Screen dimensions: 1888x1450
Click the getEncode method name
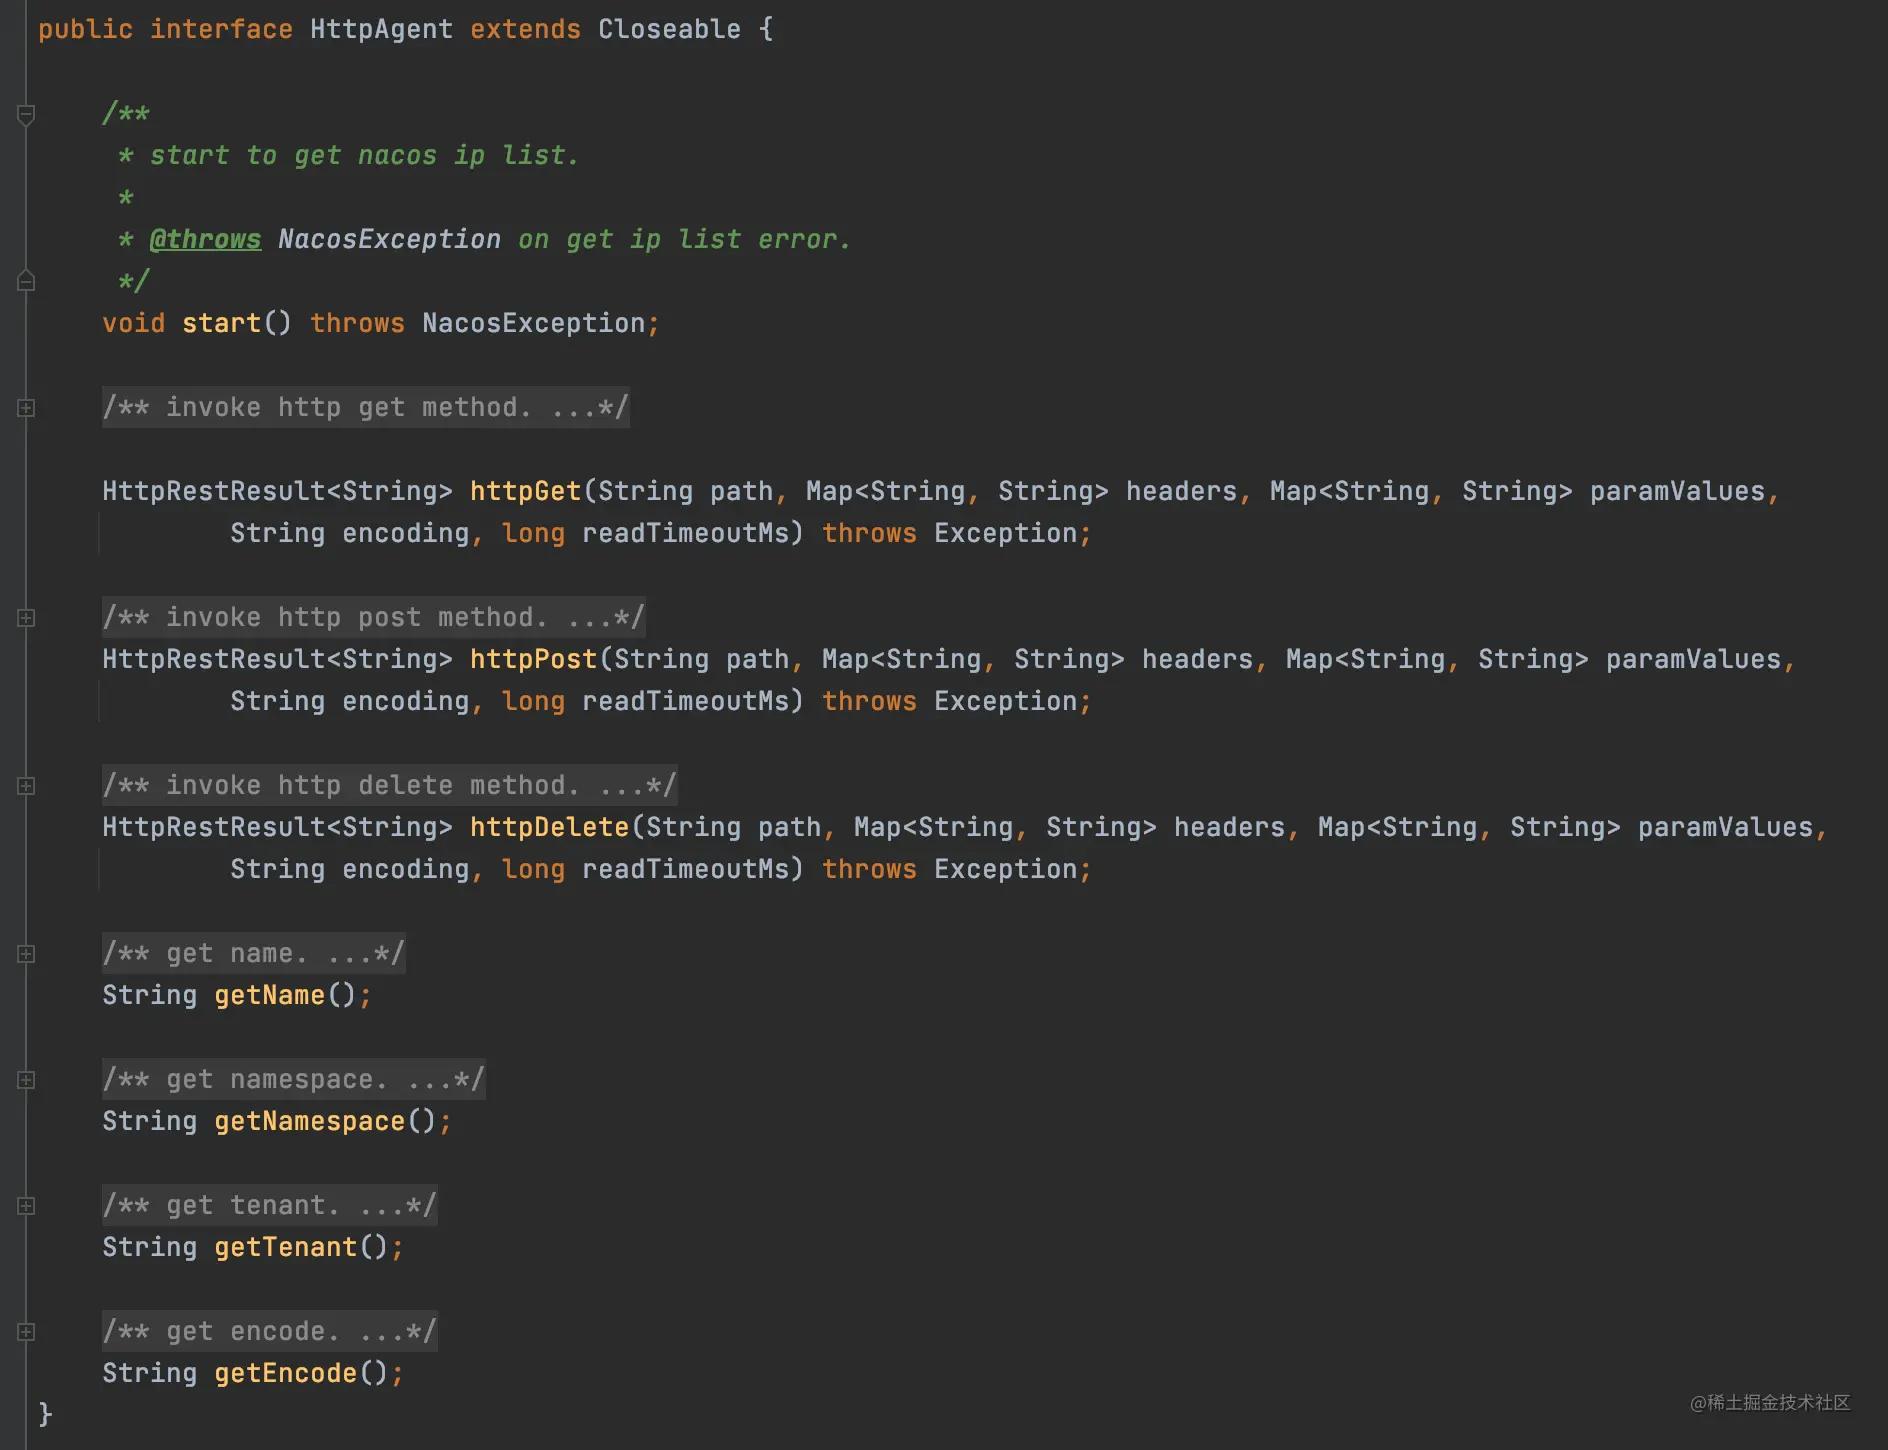[285, 1374]
